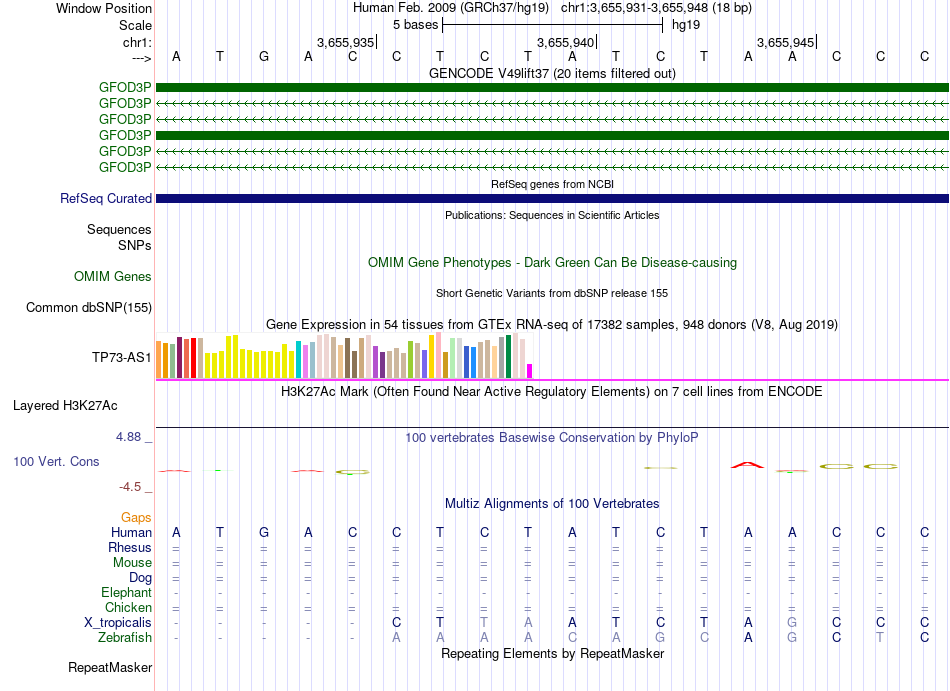This screenshot has width=950, height=691.
Task: Click the 'OMIM Genes' track label
Action: click(113, 277)
